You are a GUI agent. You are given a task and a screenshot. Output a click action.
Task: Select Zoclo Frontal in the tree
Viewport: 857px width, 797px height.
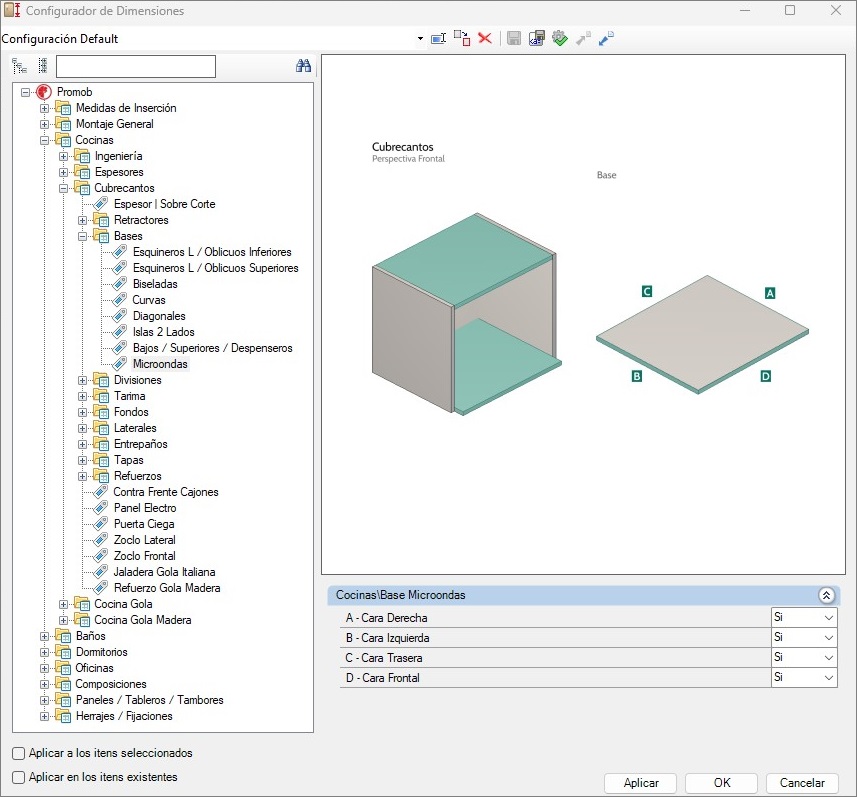(144, 556)
